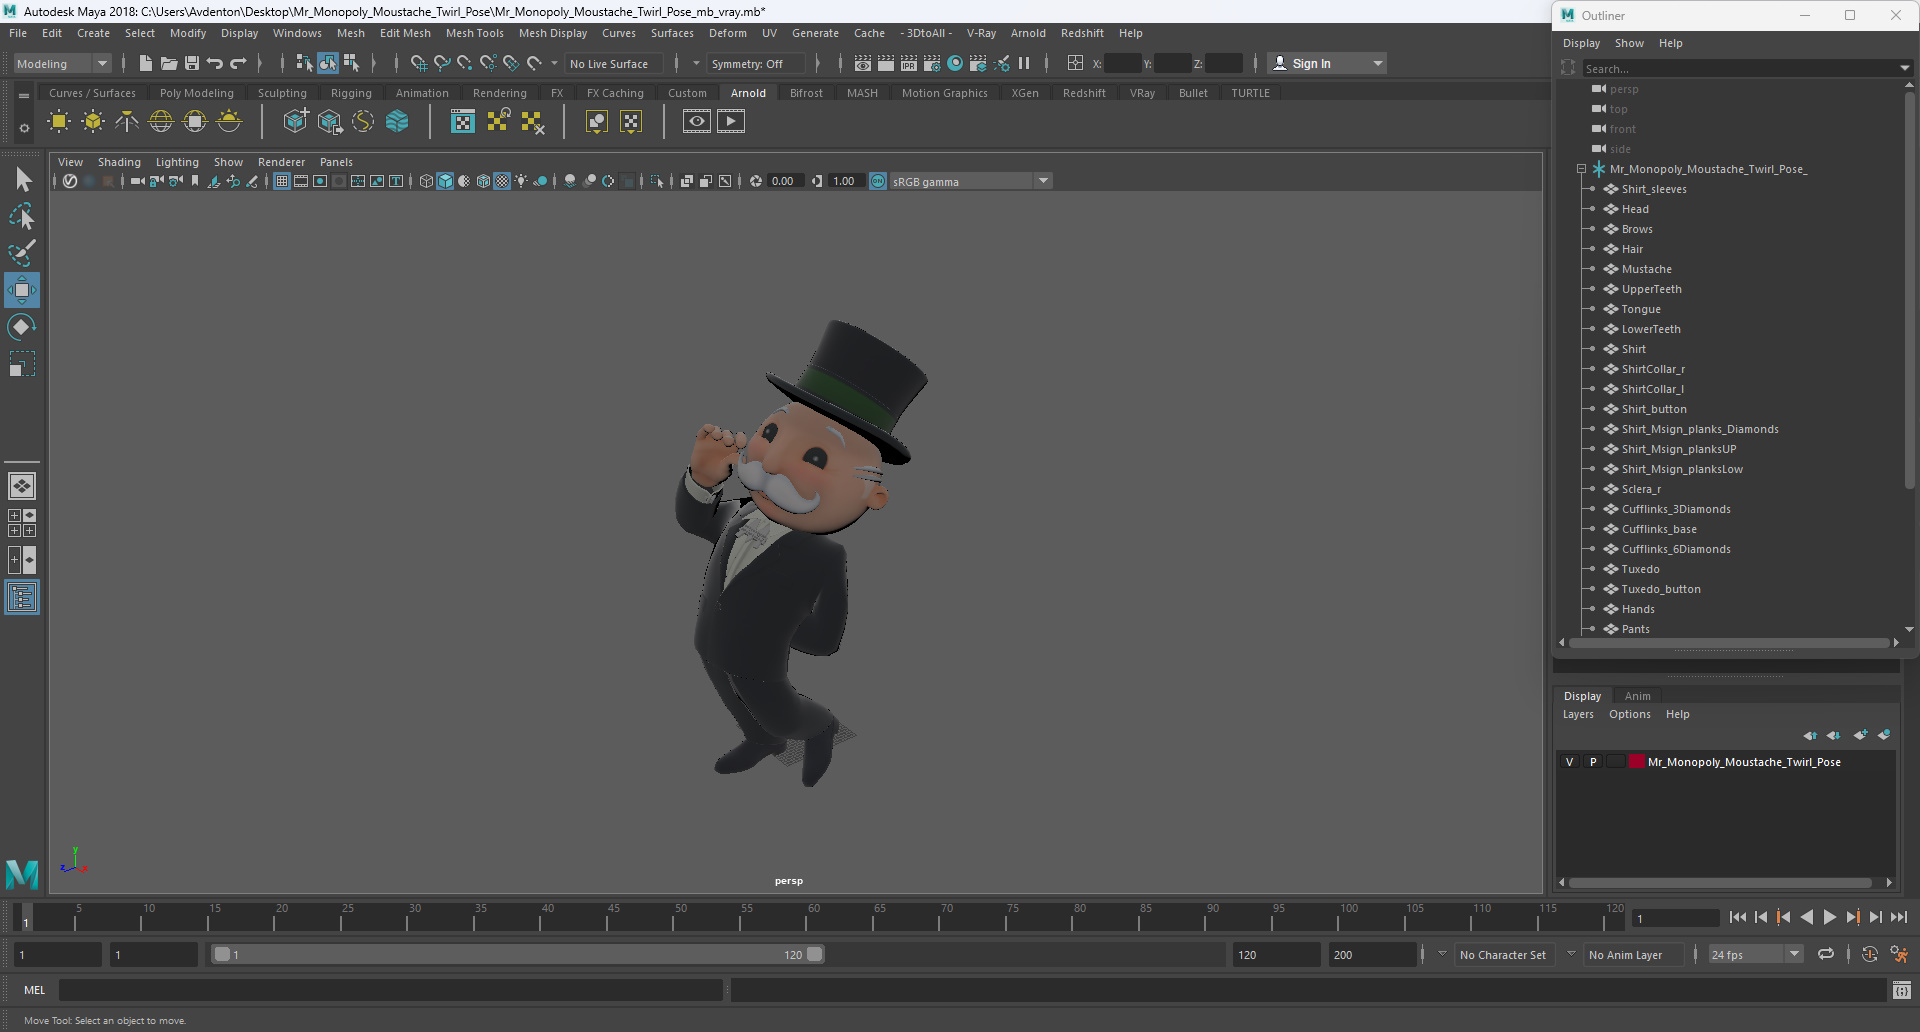
Task: Toggle timeline loop playback mode
Action: 1826,954
